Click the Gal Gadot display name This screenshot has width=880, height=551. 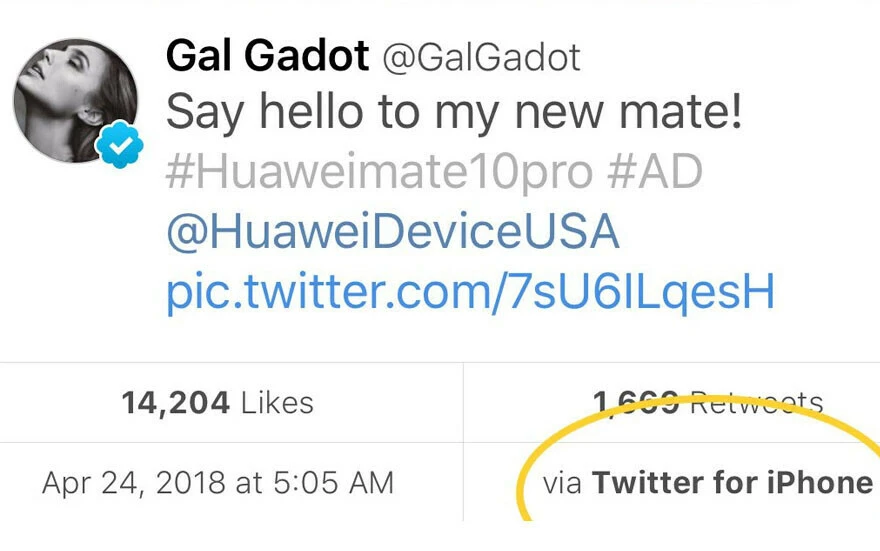[268, 57]
